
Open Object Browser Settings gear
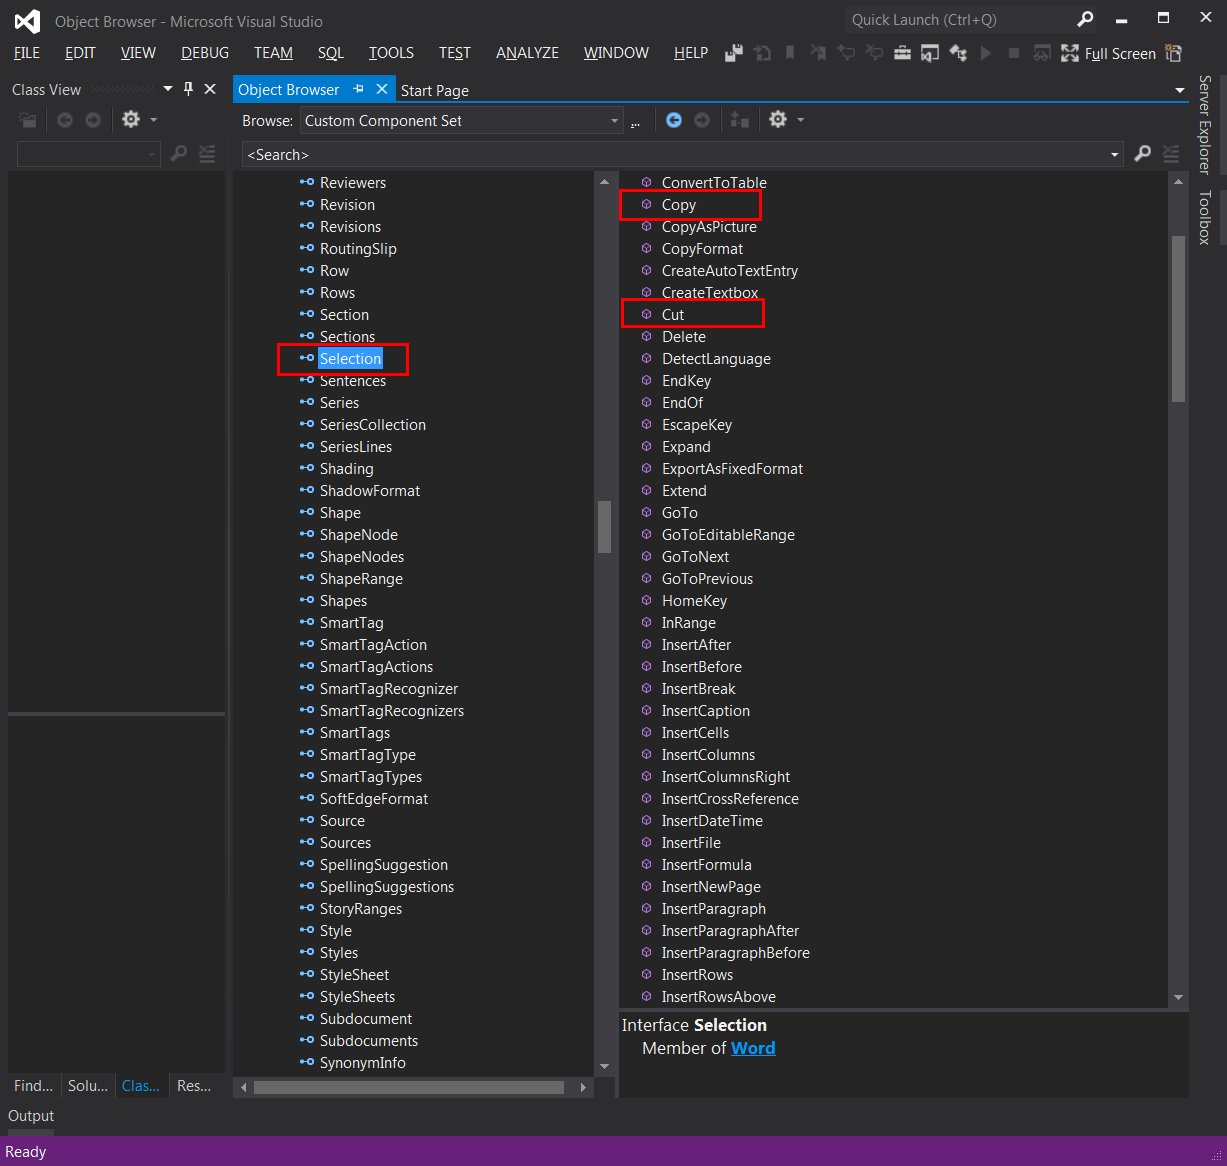[778, 120]
